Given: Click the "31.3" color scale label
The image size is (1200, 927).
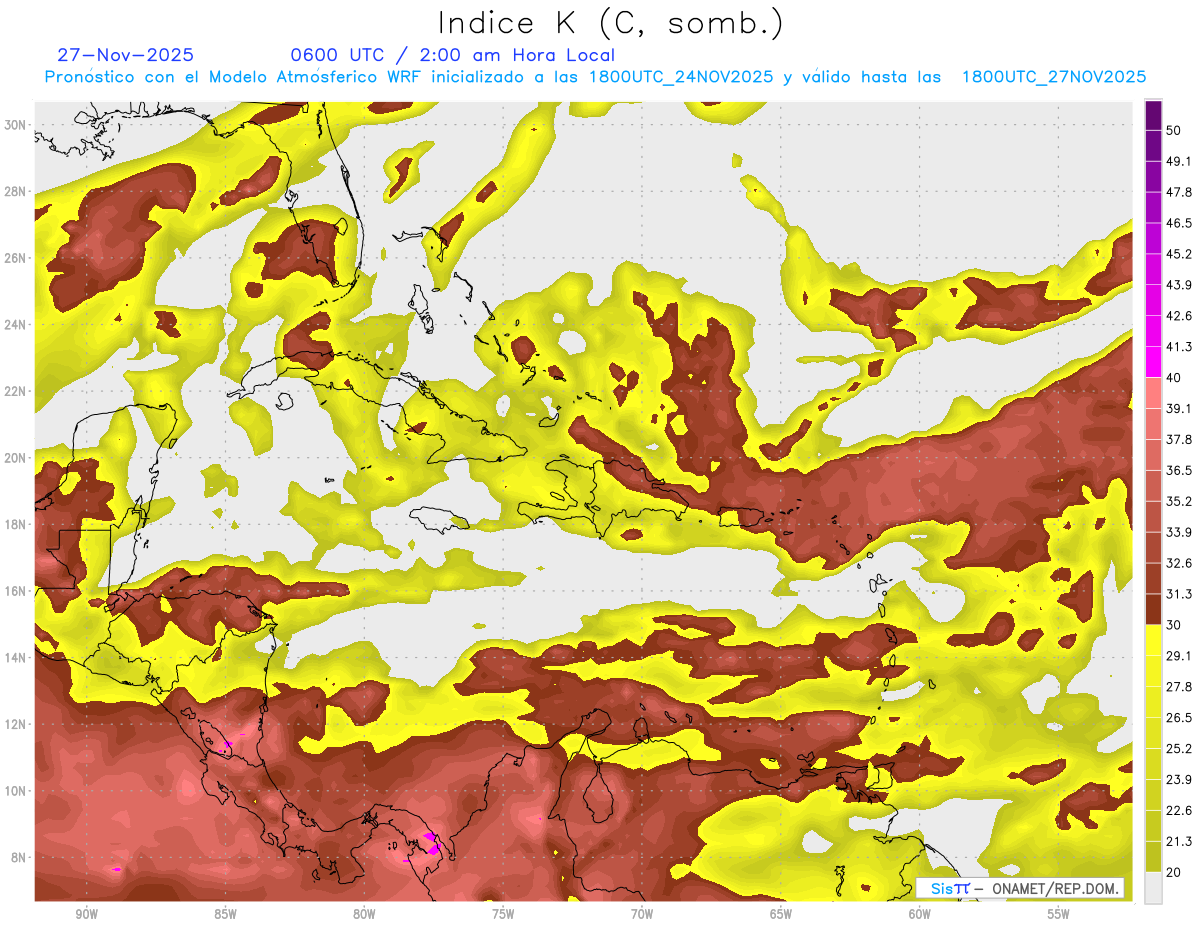Looking at the screenshot, I should [1179, 594].
